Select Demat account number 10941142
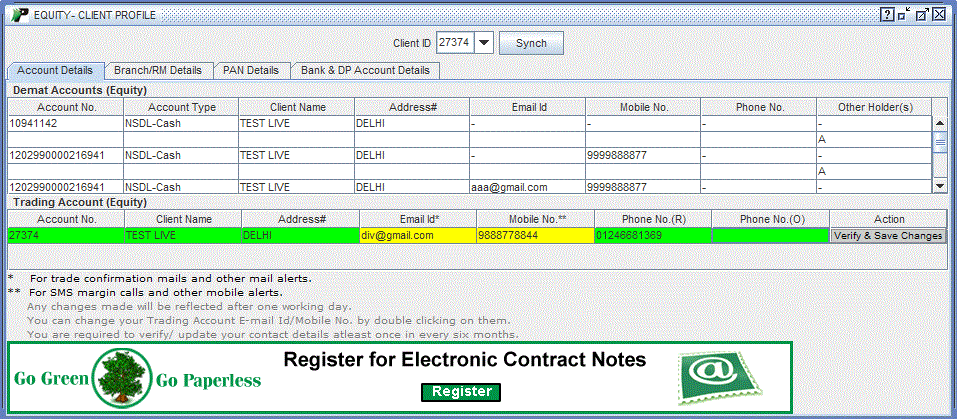This screenshot has width=957, height=419. coord(65,123)
